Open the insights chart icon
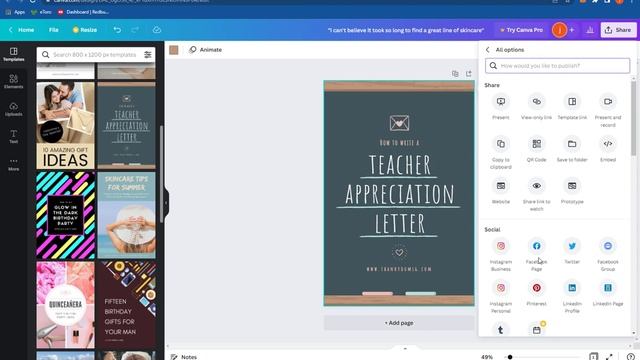The image size is (640, 360). coord(590,30)
